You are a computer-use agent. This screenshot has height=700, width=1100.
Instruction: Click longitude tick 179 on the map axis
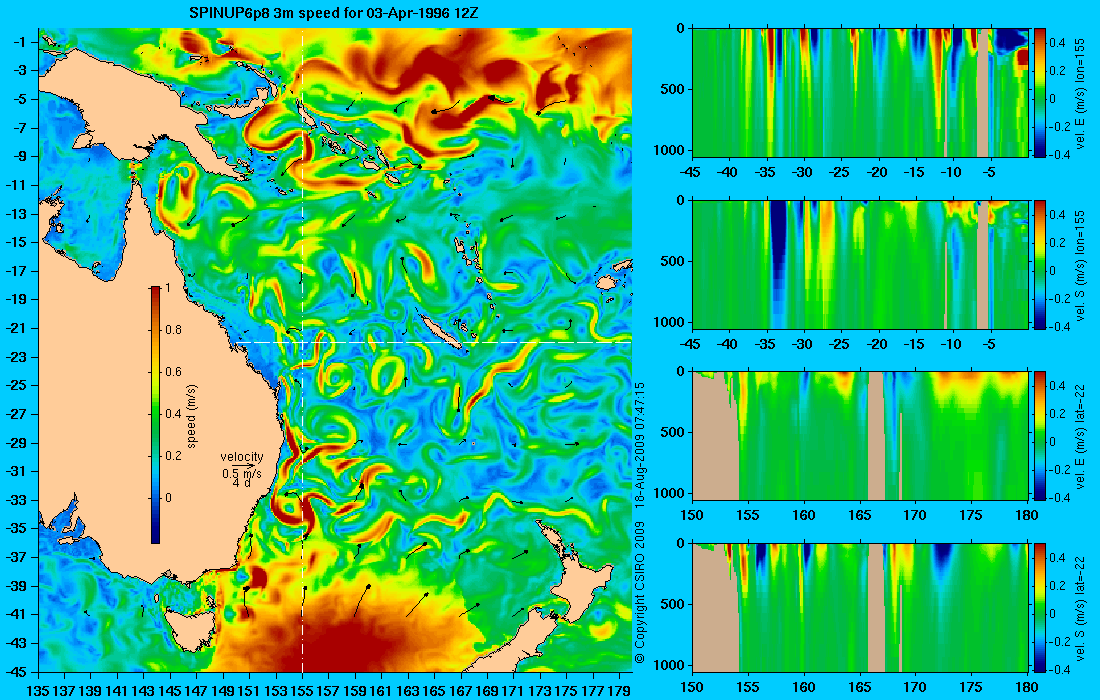pyautogui.click(x=619, y=691)
